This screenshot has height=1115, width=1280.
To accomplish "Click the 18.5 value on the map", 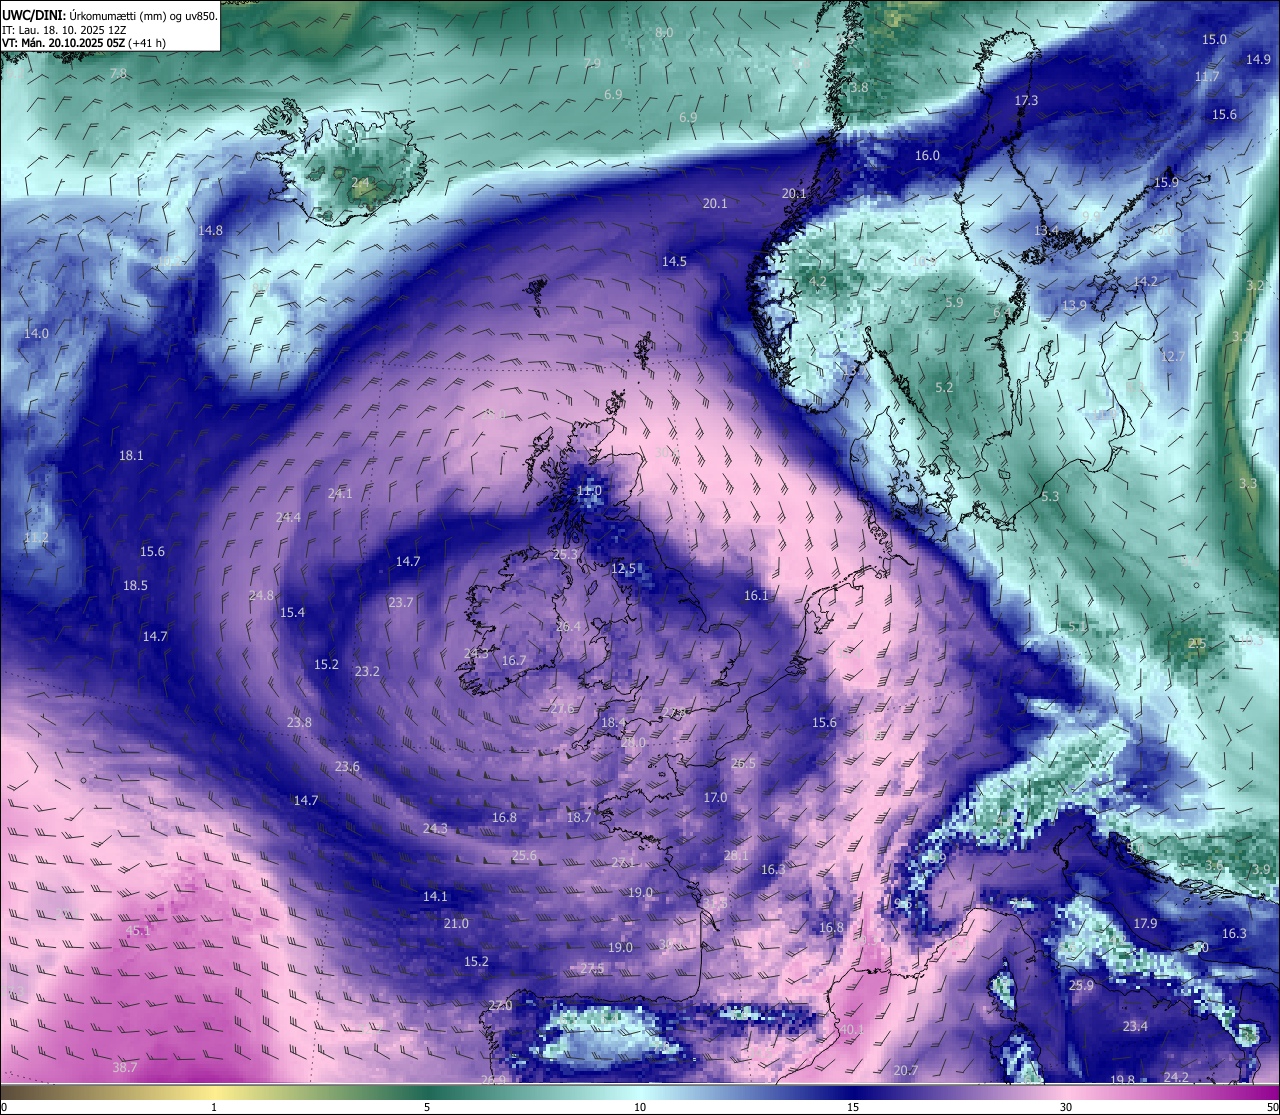I will pyautogui.click(x=135, y=586).
